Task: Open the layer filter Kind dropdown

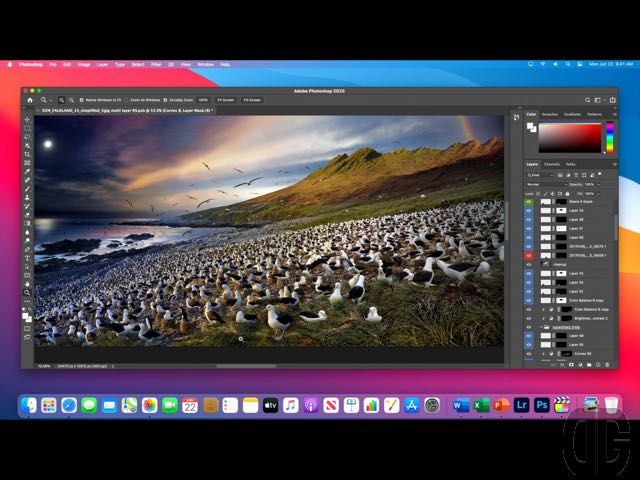Action: tap(539, 175)
